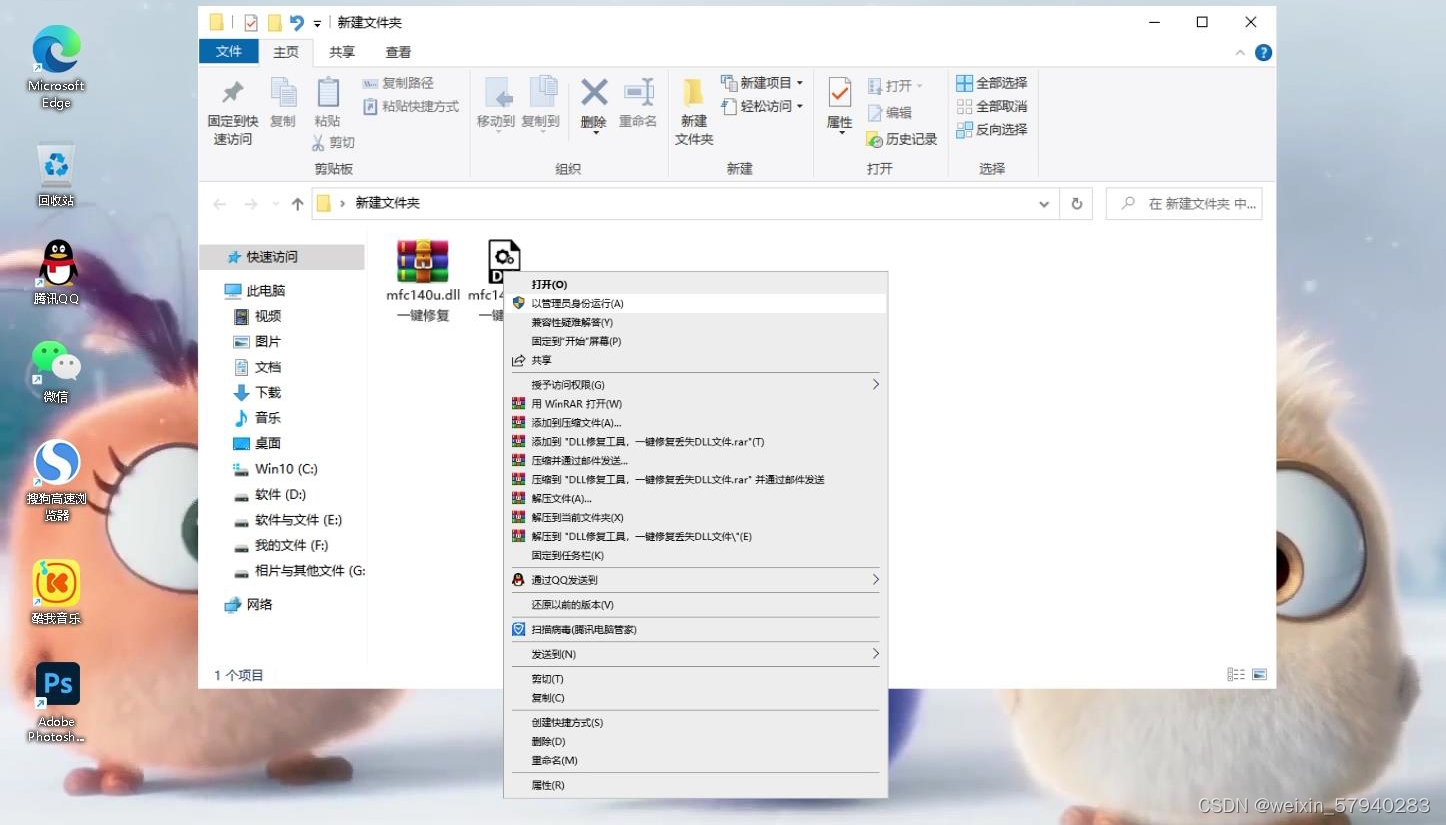1446x825 pixels.
Task: Choose Extract to current folder (解压到当前文件夹)
Action: click(x=695, y=518)
